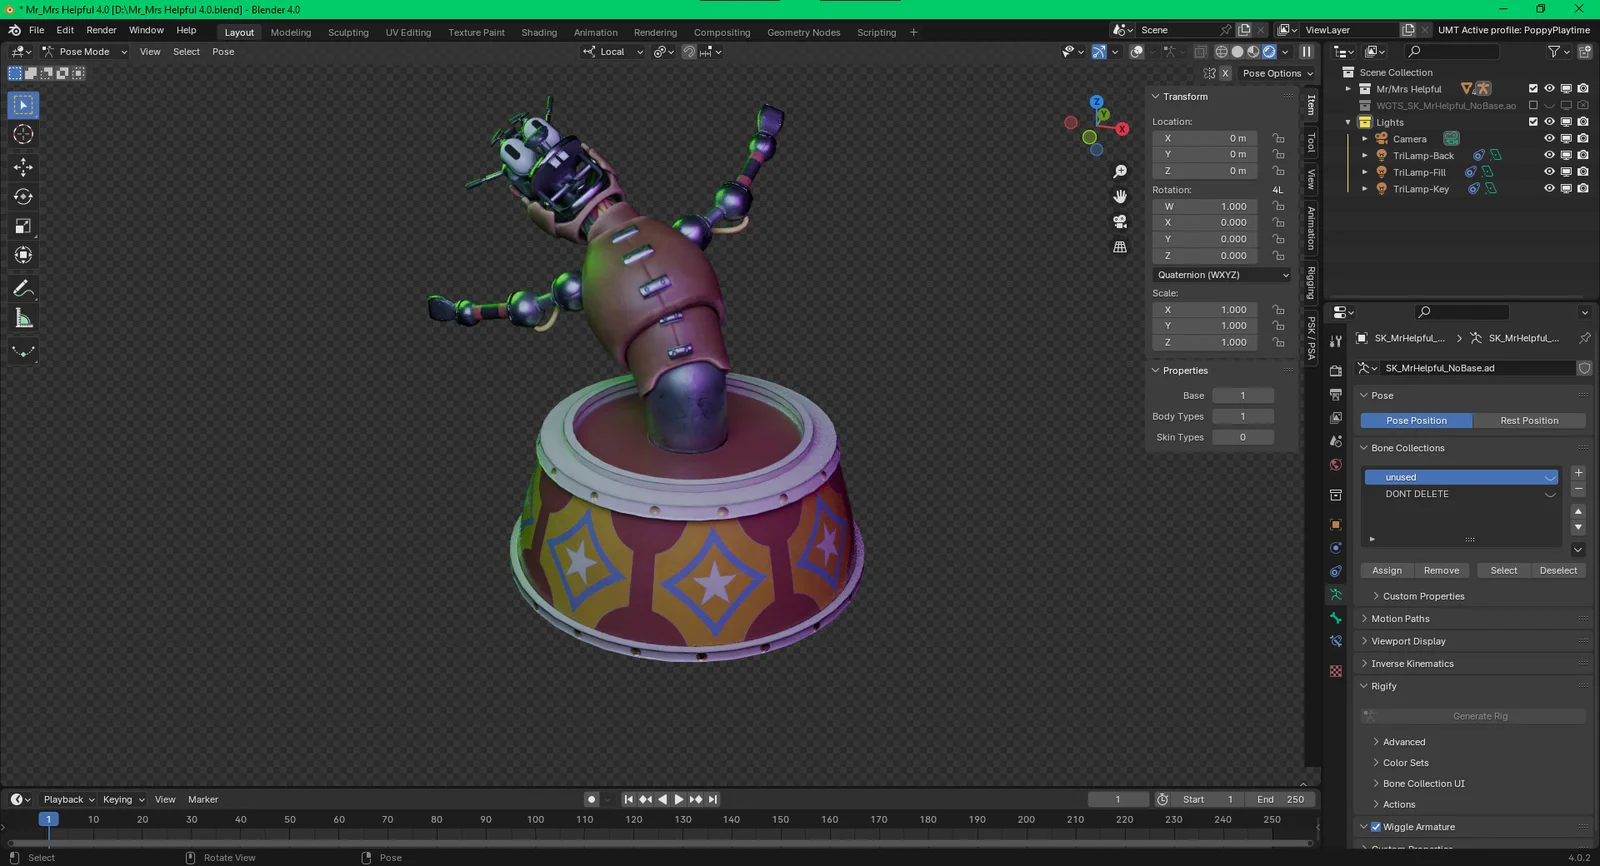Choose the Annotate tool

(x=23, y=289)
